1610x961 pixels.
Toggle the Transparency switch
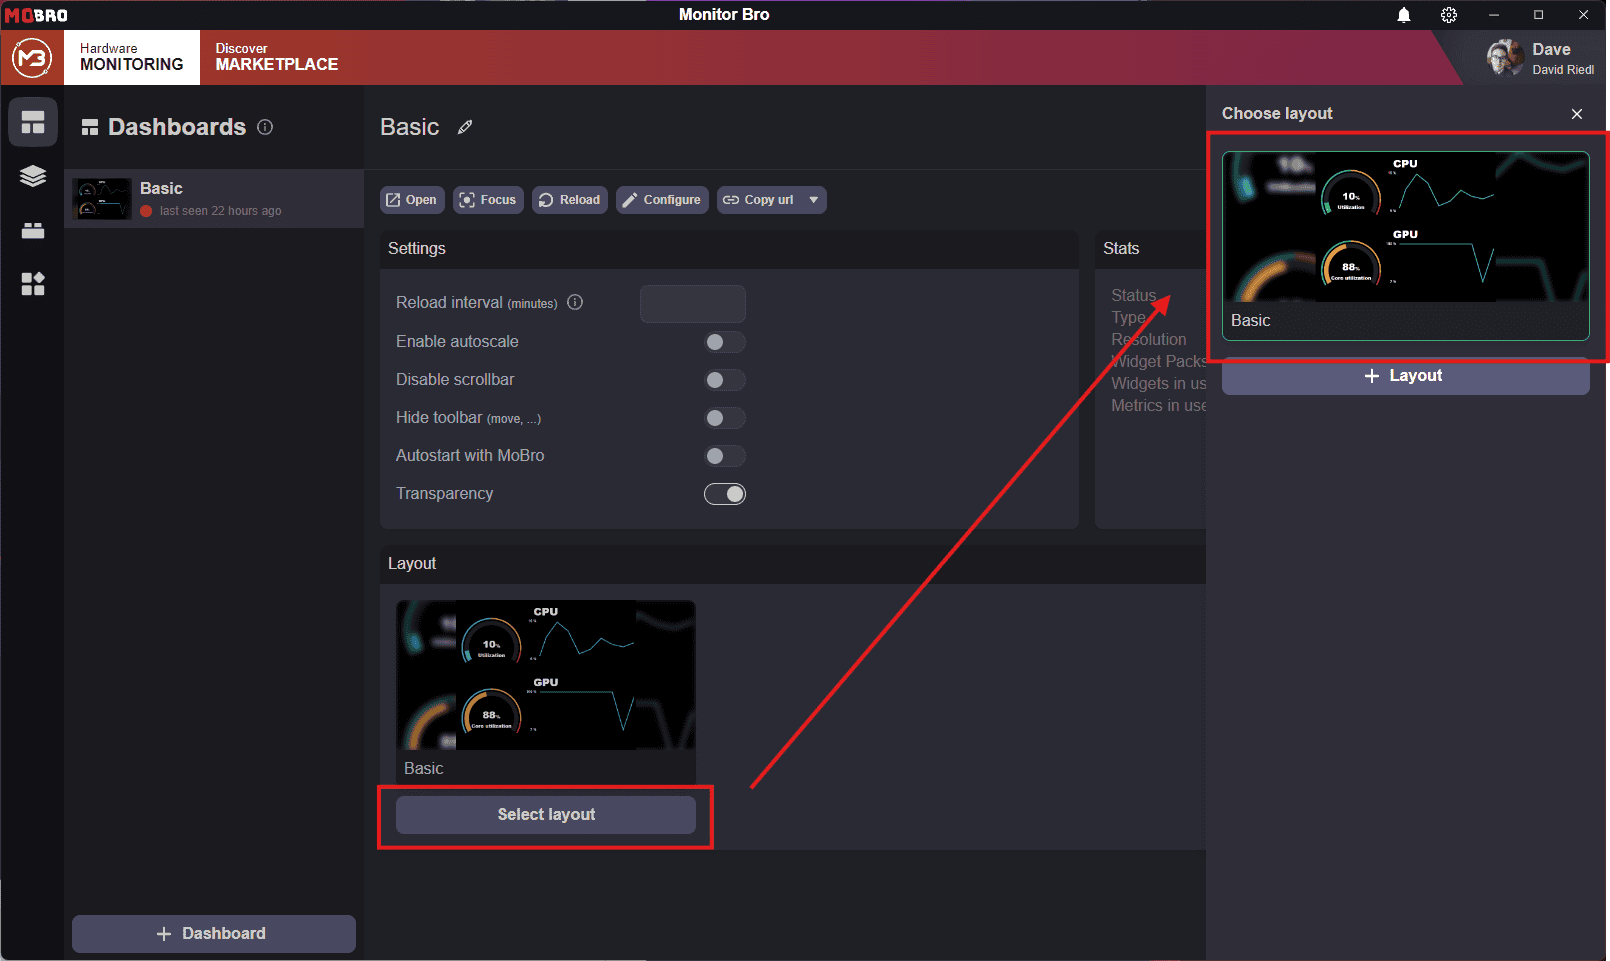click(725, 494)
